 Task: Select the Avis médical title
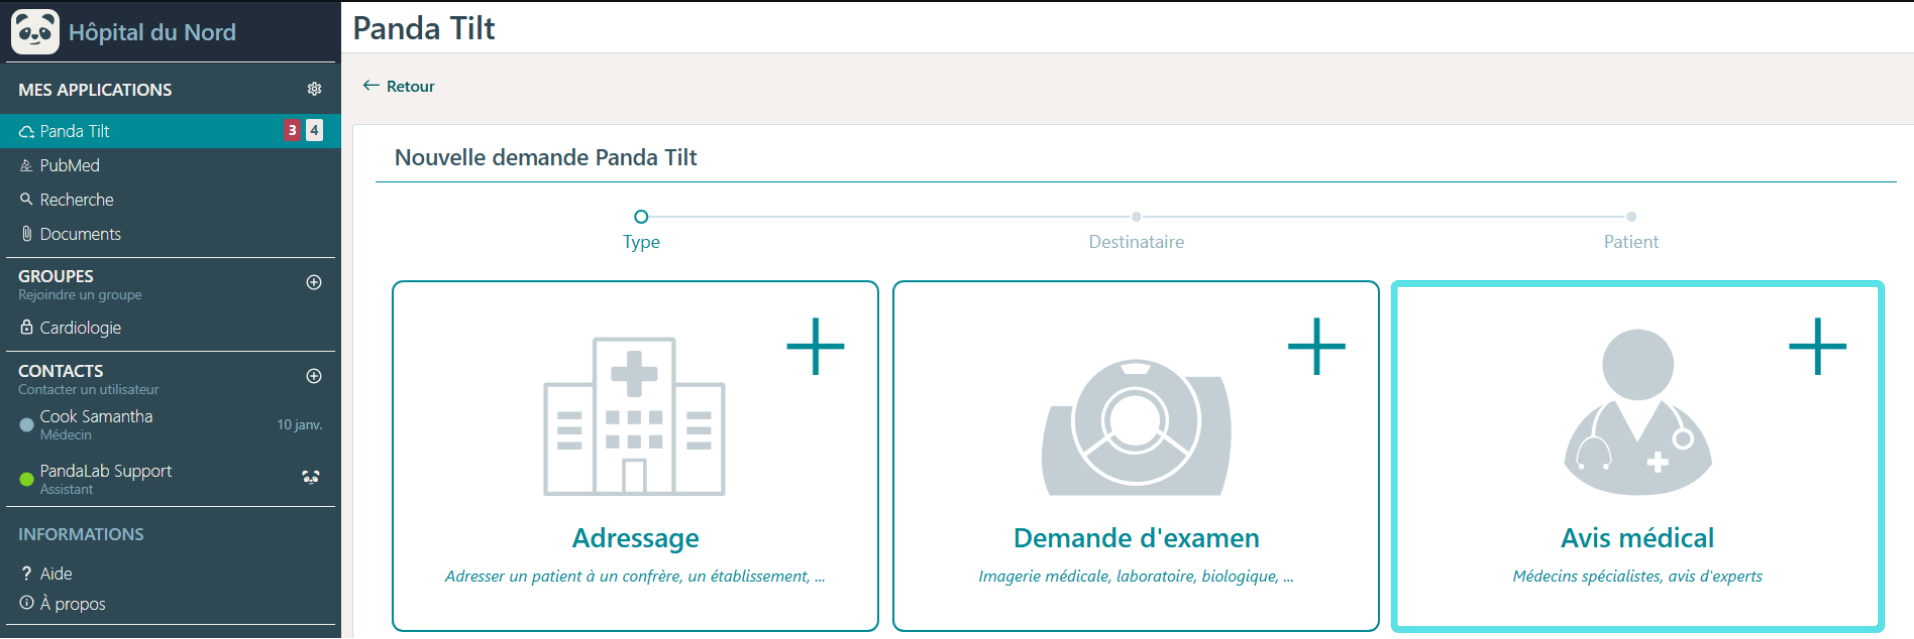[1637, 538]
